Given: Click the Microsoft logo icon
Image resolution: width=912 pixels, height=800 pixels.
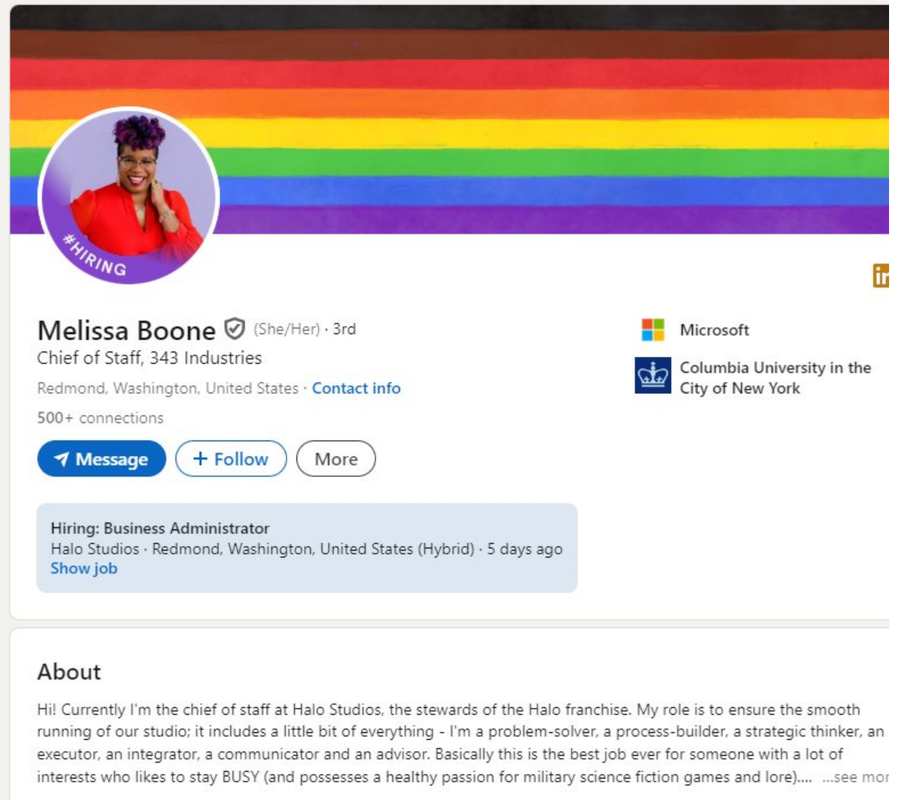Looking at the screenshot, I should [653, 330].
